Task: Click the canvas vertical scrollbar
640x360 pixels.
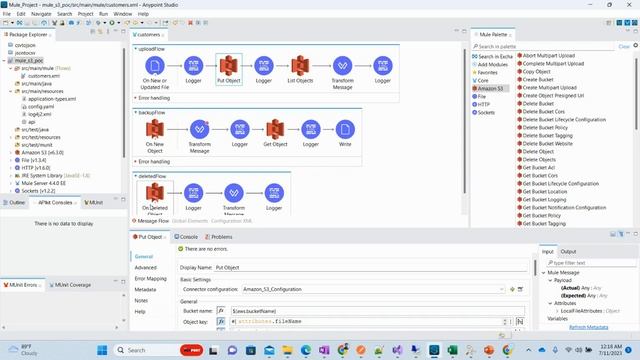Action: [464, 122]
